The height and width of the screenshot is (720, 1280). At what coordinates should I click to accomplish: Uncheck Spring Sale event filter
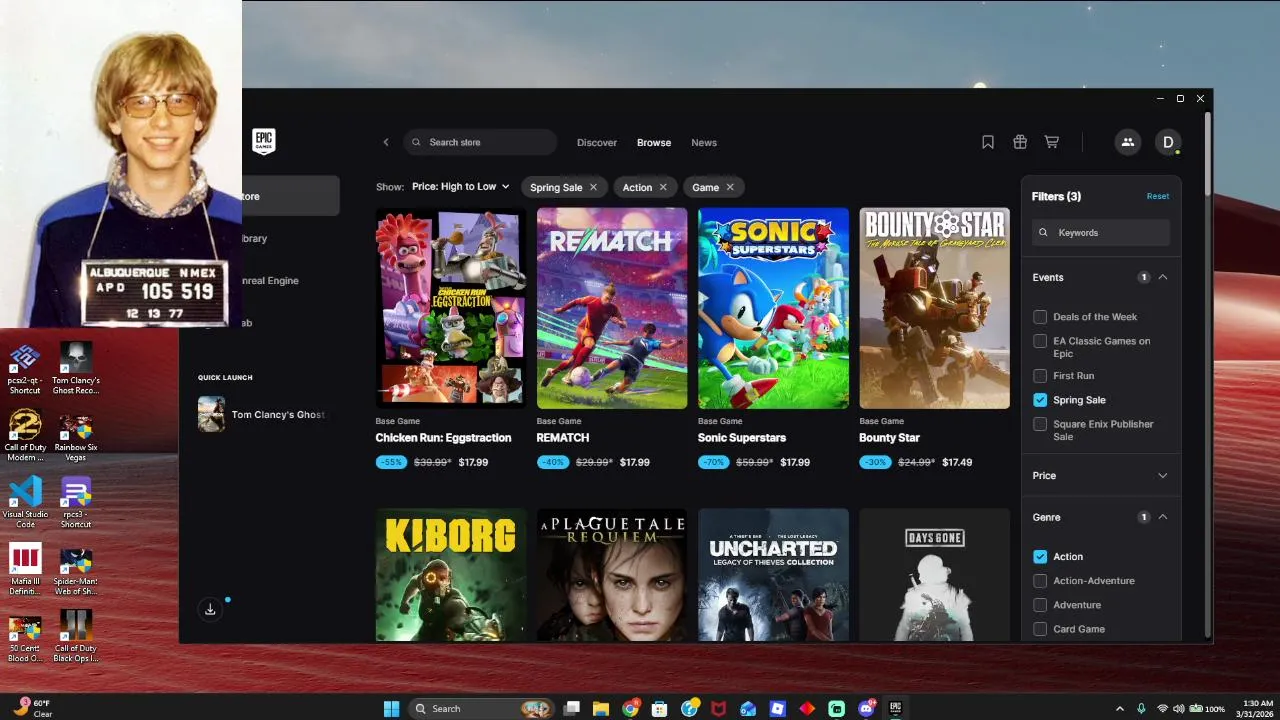point(1040,400)
